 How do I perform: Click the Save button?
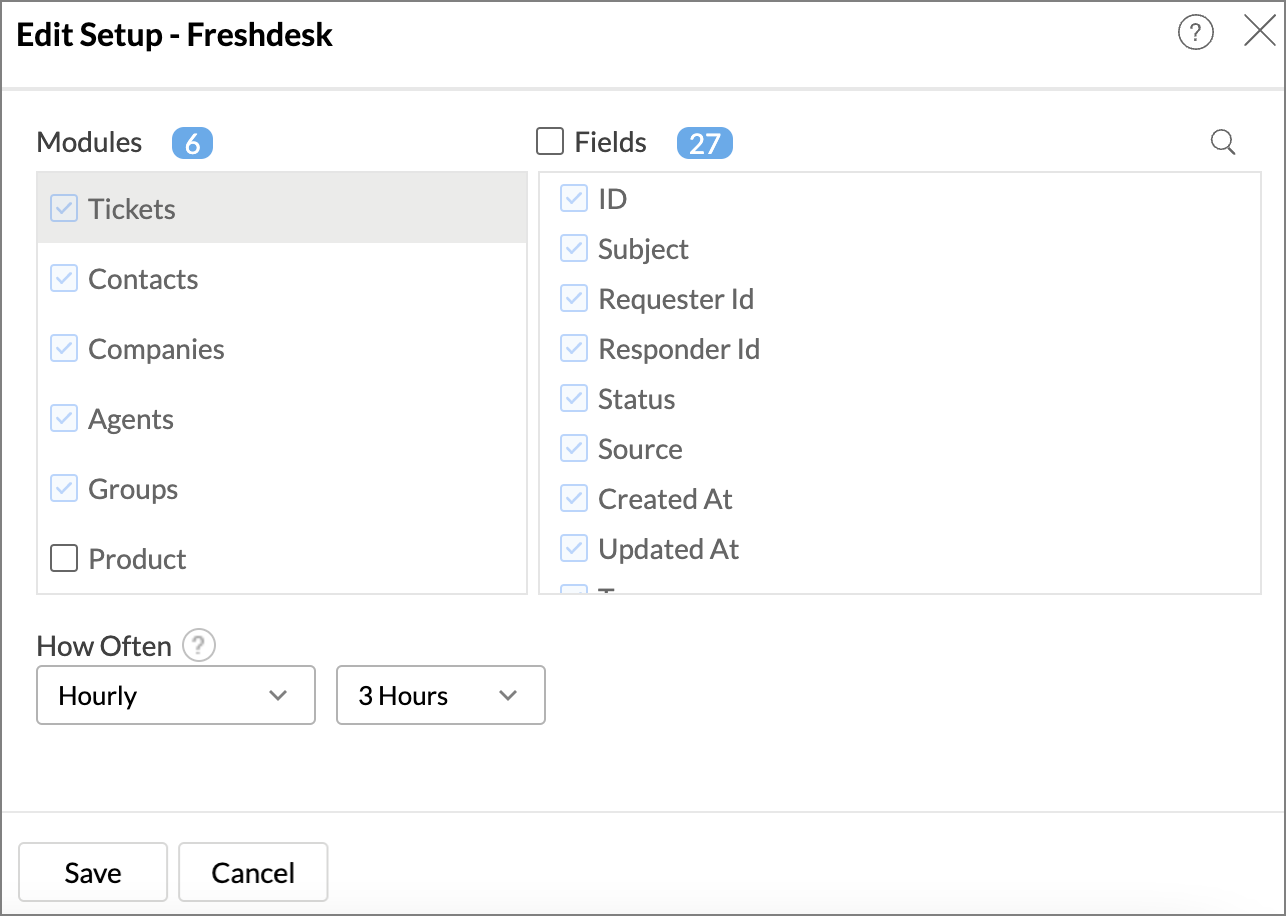point(93,872)
